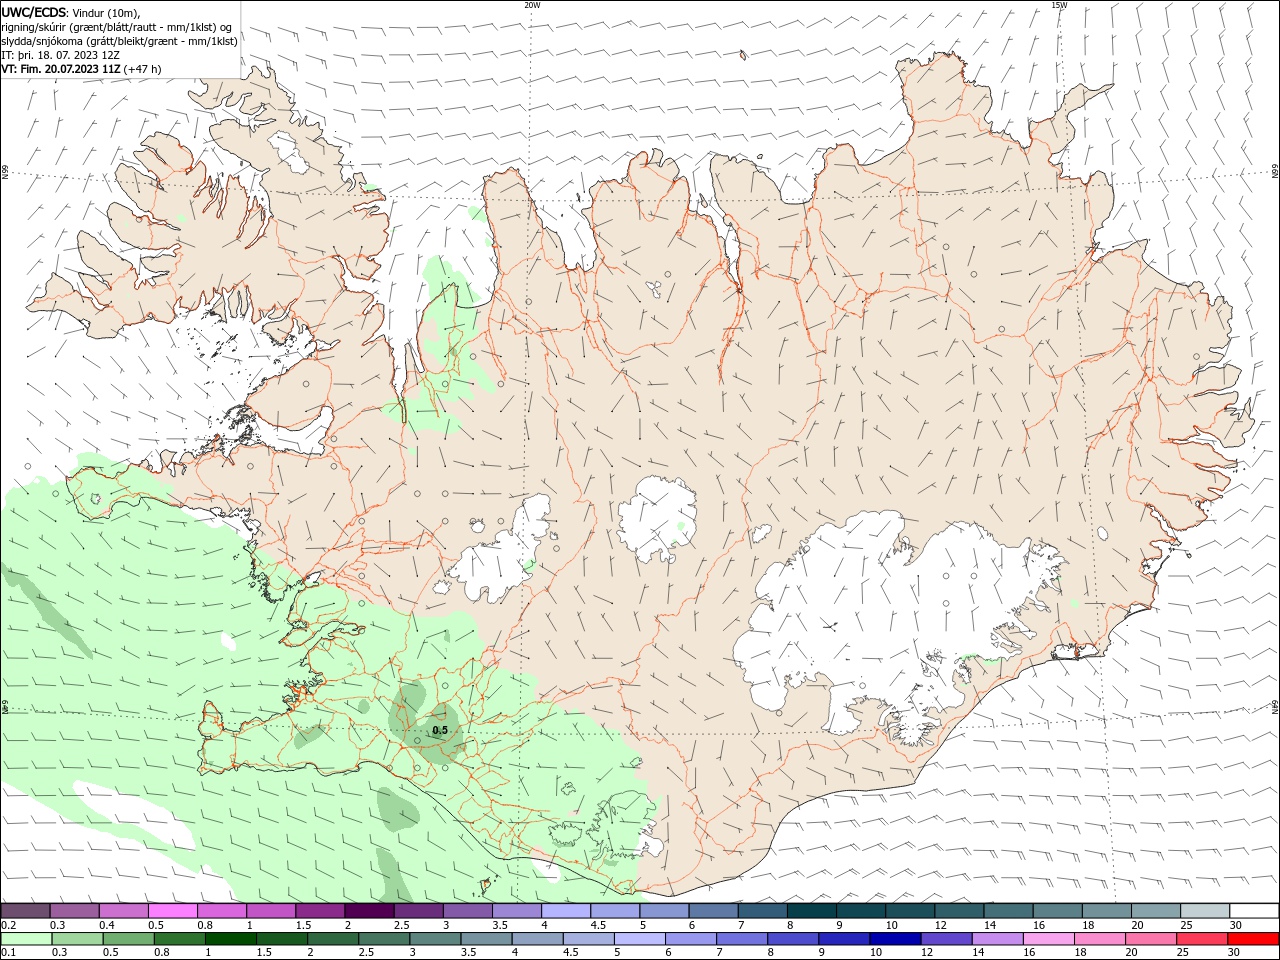
Task: Select the darkest green 1 mm rain swatch
Action: click(230, 939)
